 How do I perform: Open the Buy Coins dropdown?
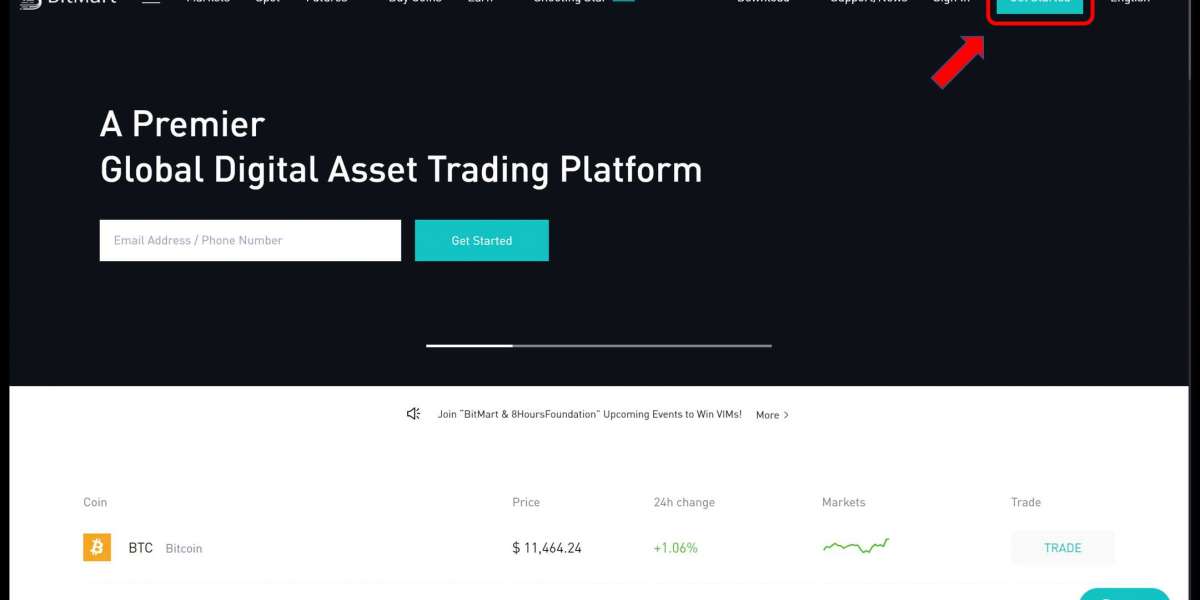414,3
